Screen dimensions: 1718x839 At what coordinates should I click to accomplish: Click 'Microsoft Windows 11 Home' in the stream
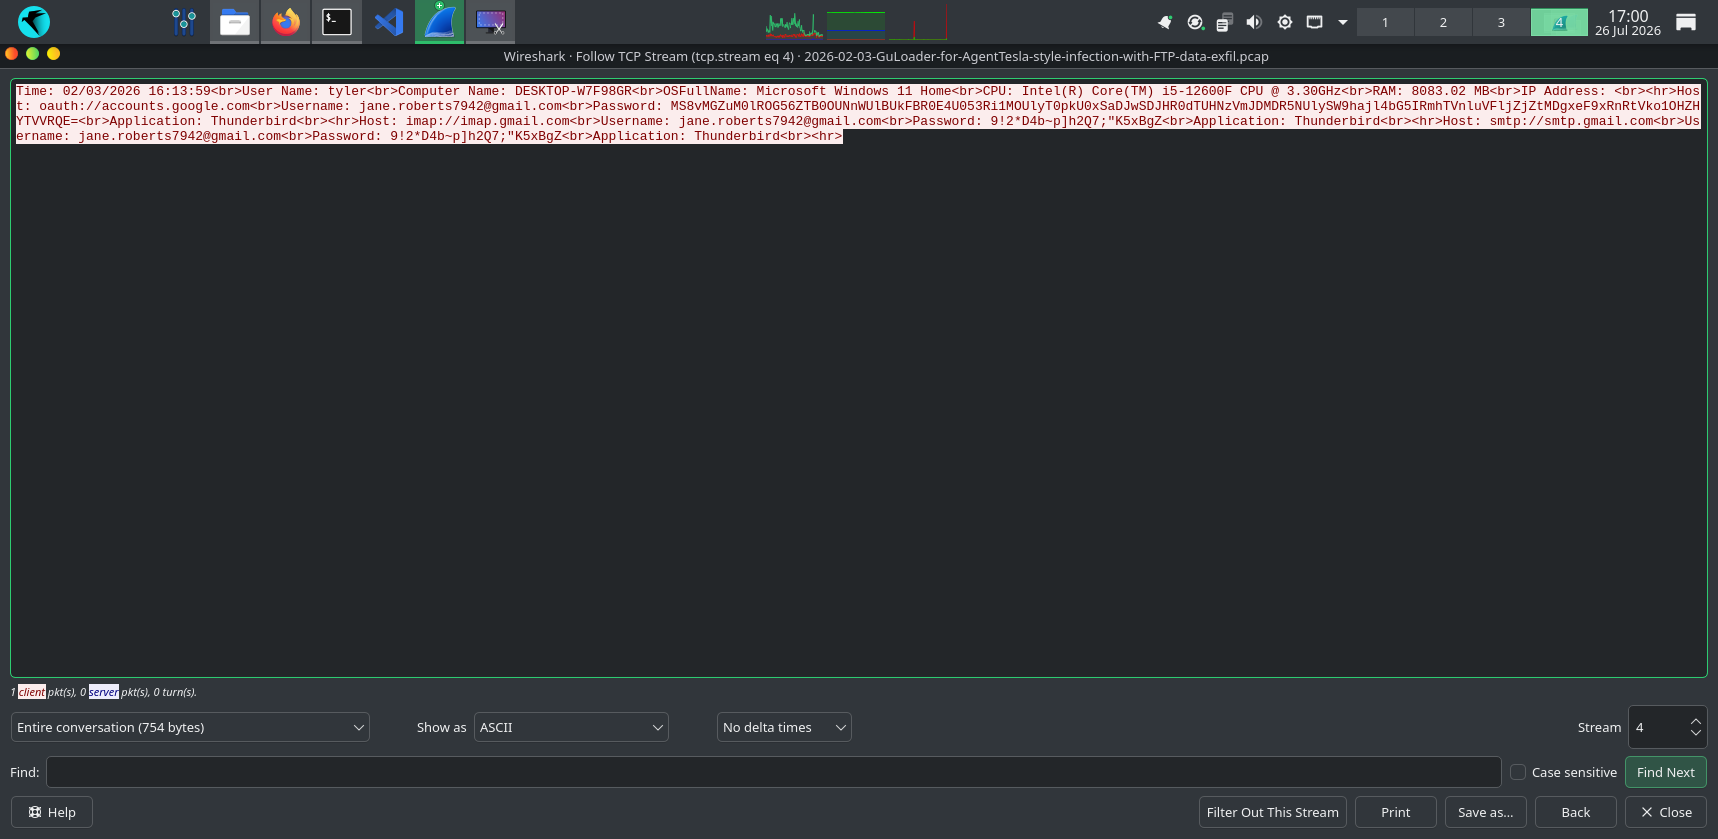[x=853, y=91]
